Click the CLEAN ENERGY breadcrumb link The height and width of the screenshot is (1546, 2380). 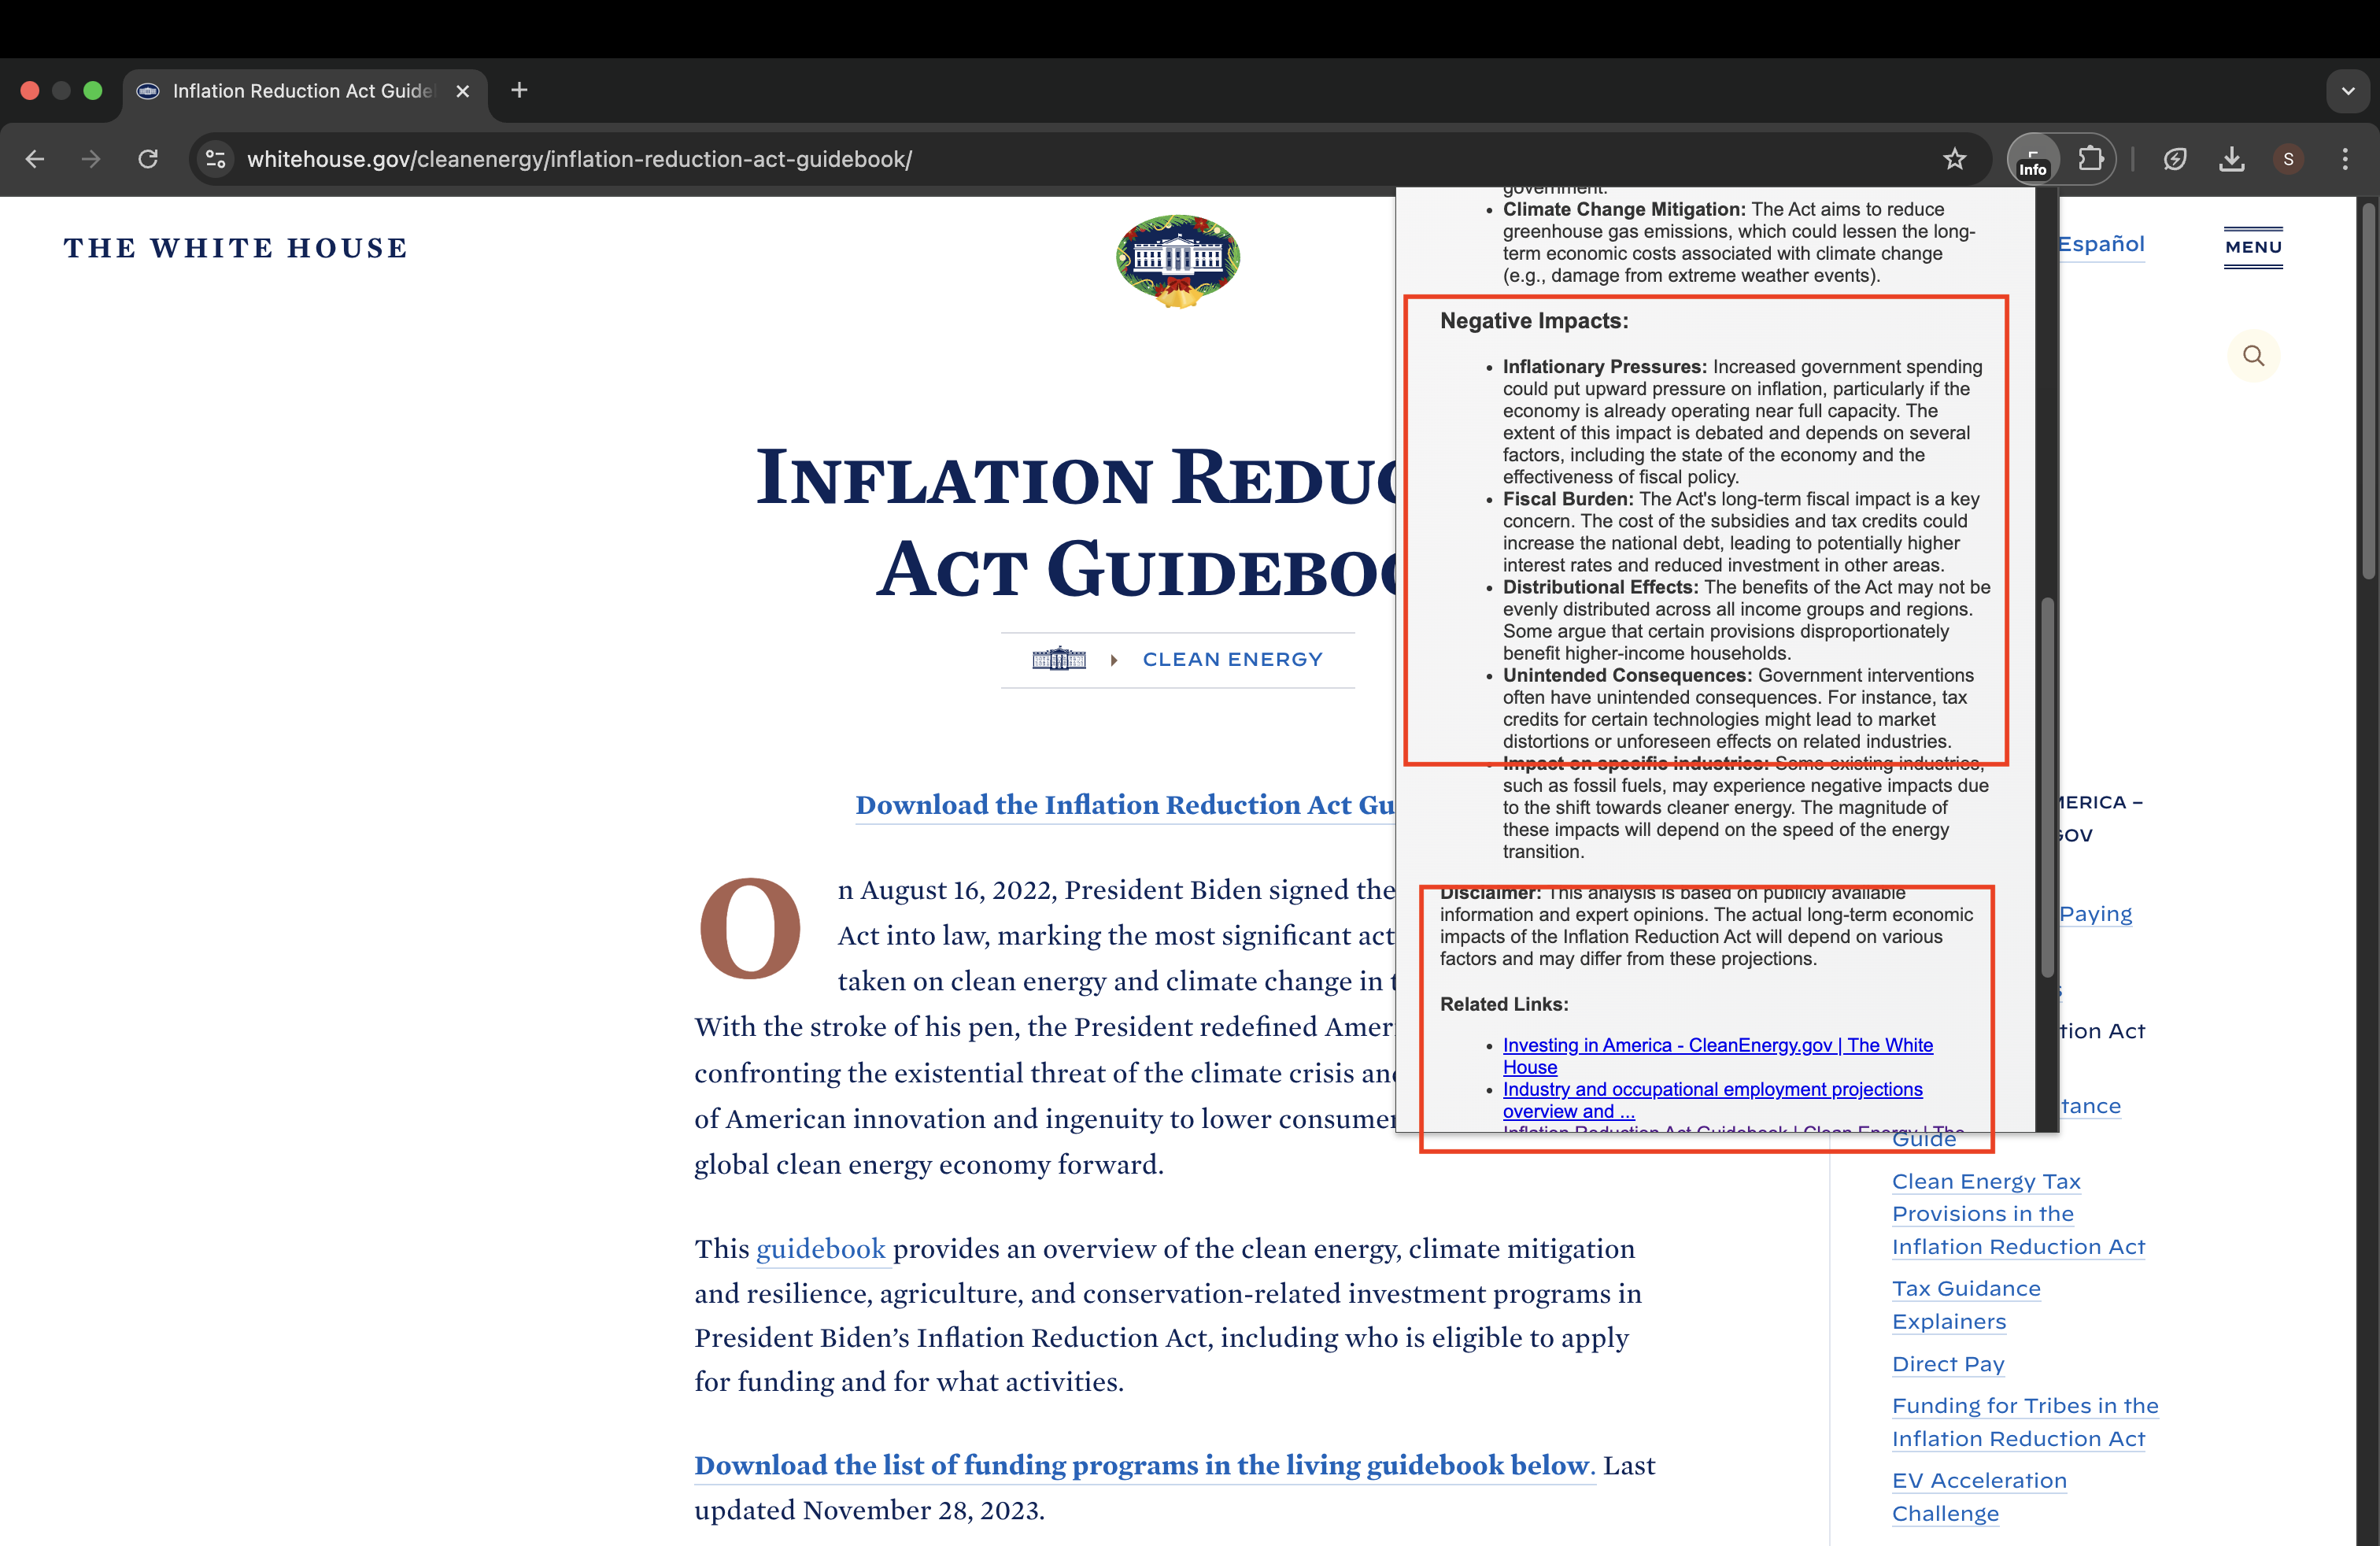[x=1232, y=659]
